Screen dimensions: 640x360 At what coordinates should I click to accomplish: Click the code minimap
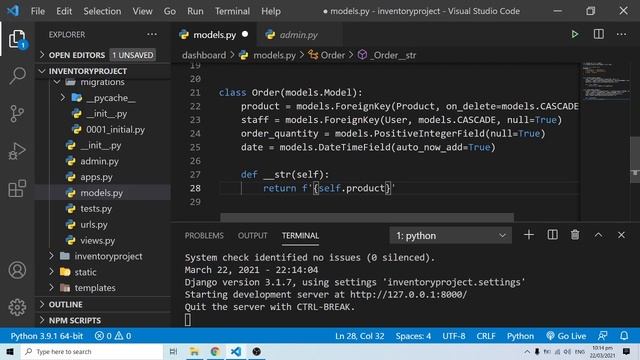click(x=605, y=82)
